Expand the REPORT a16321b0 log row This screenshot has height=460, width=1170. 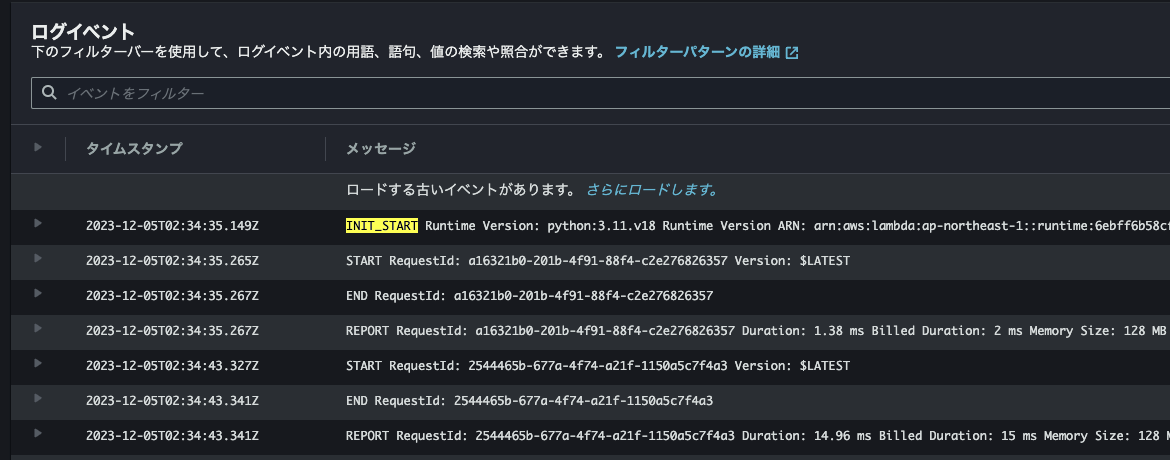(x=38, y=329)
